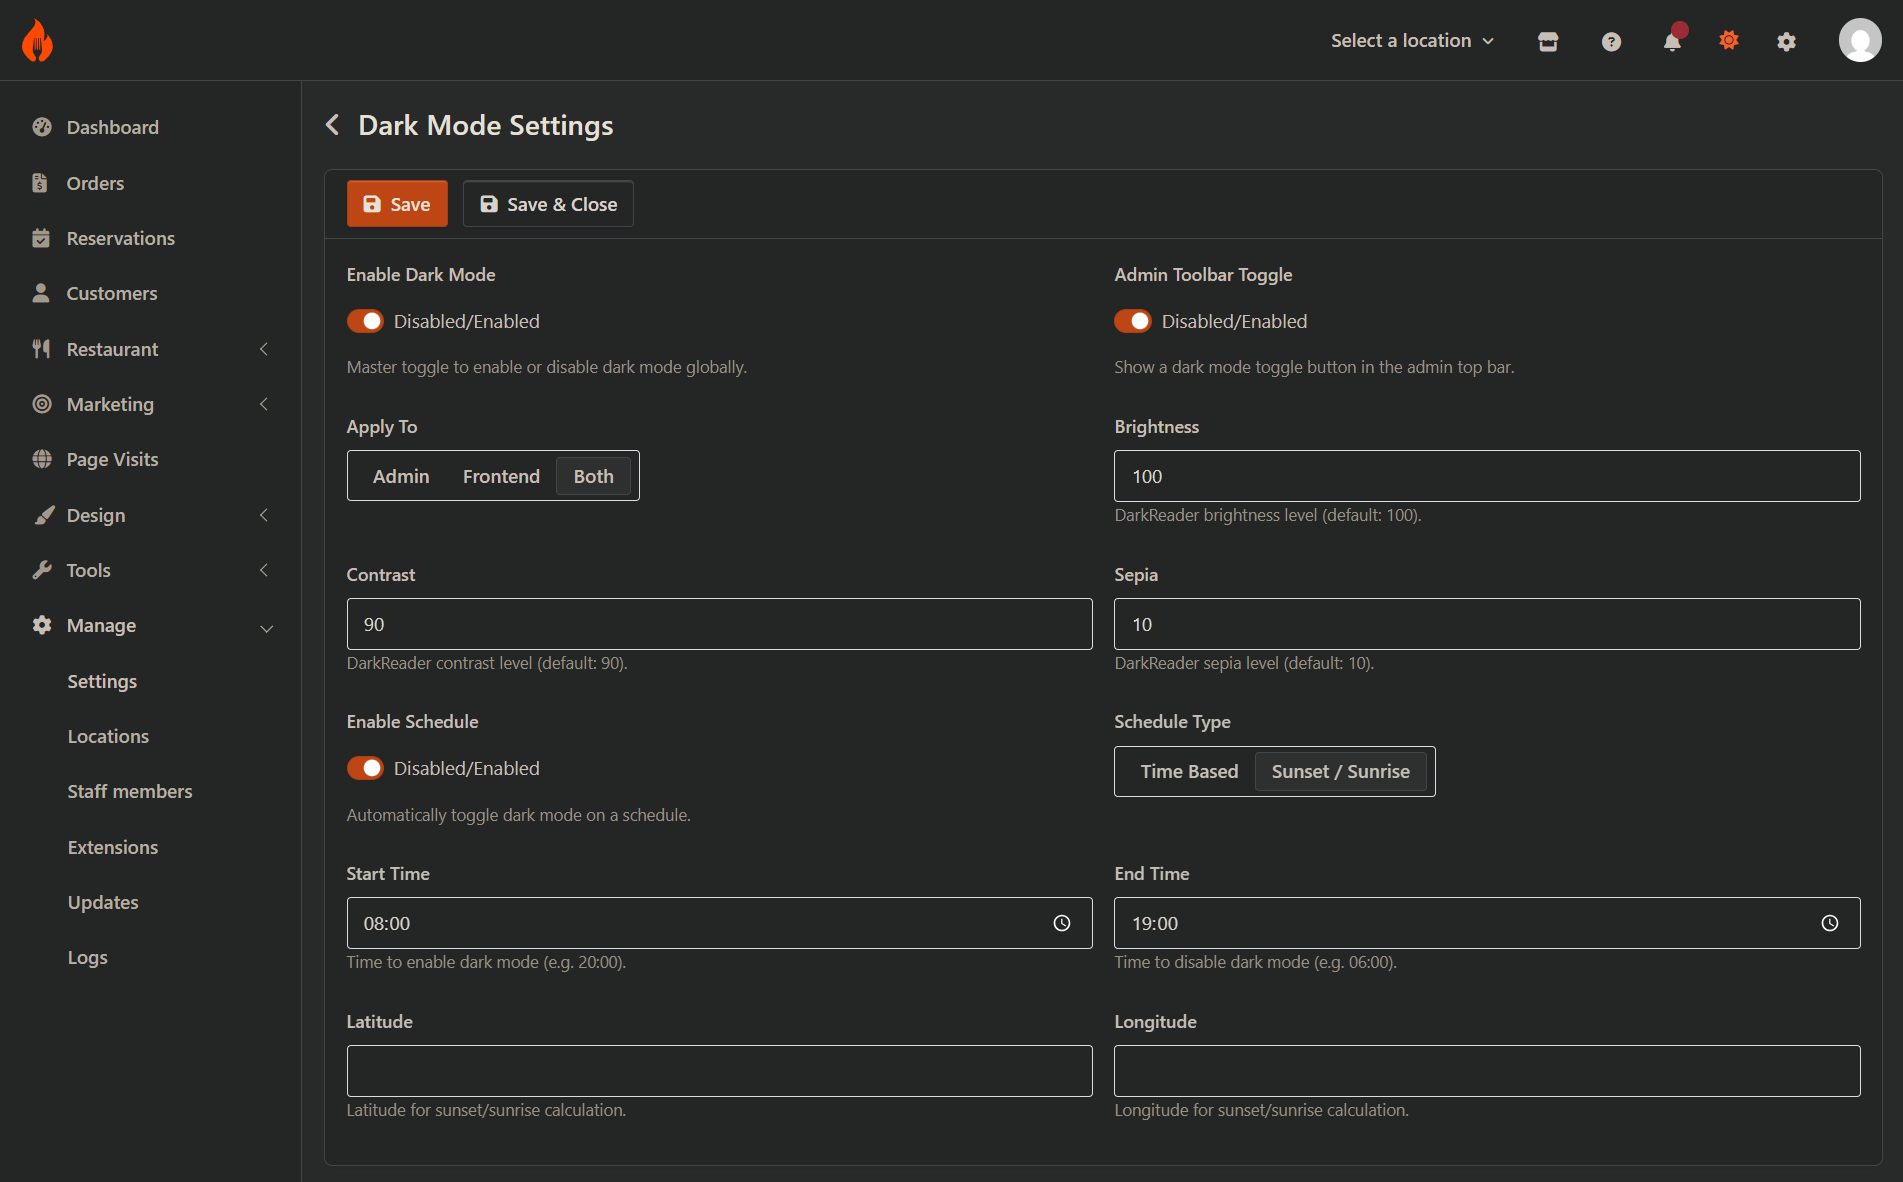Open the help question mark icon
1903x1182 pixels.
tap(1611, 41)
